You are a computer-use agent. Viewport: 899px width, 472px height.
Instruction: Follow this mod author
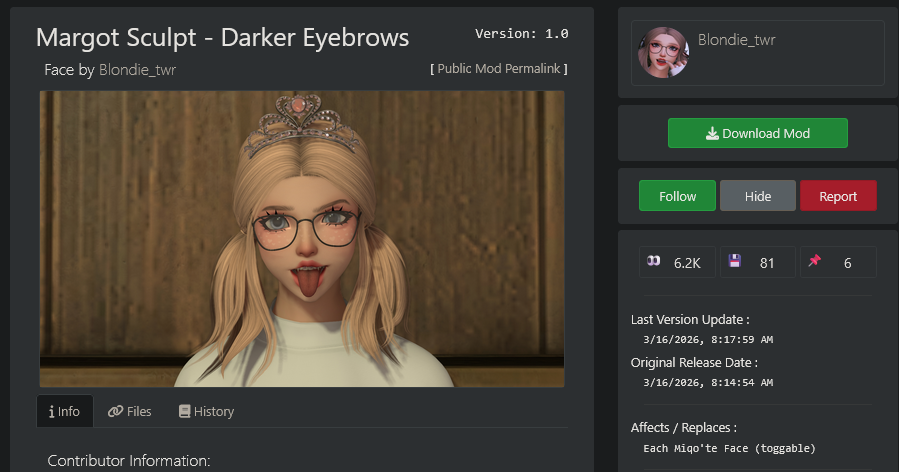[677, 196]
